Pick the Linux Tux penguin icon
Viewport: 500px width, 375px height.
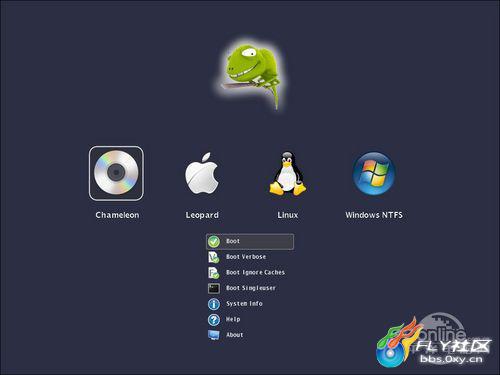(287, 173)
